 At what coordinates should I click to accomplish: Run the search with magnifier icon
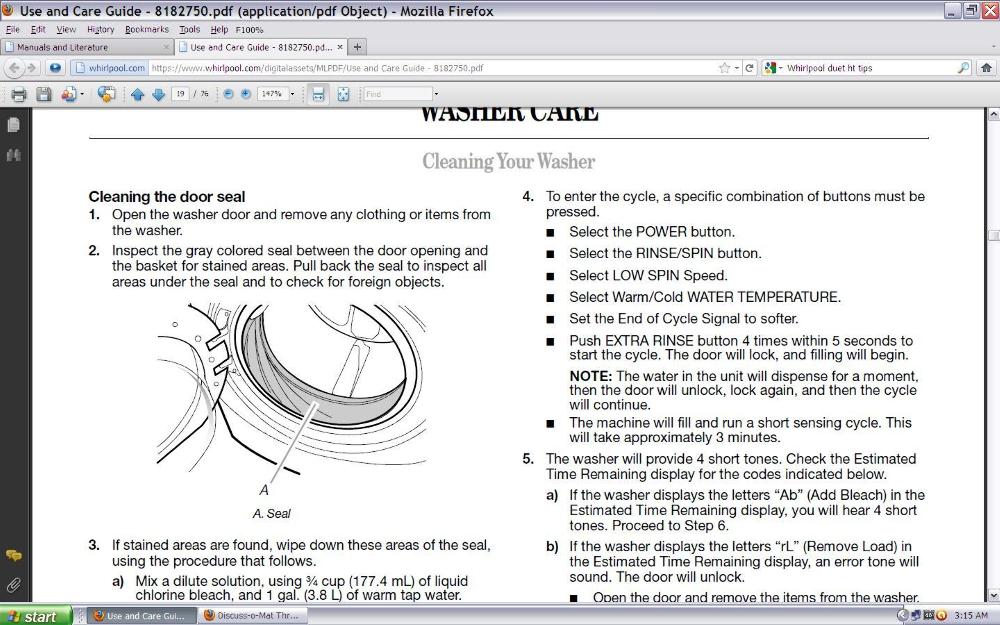click(963, 68)
